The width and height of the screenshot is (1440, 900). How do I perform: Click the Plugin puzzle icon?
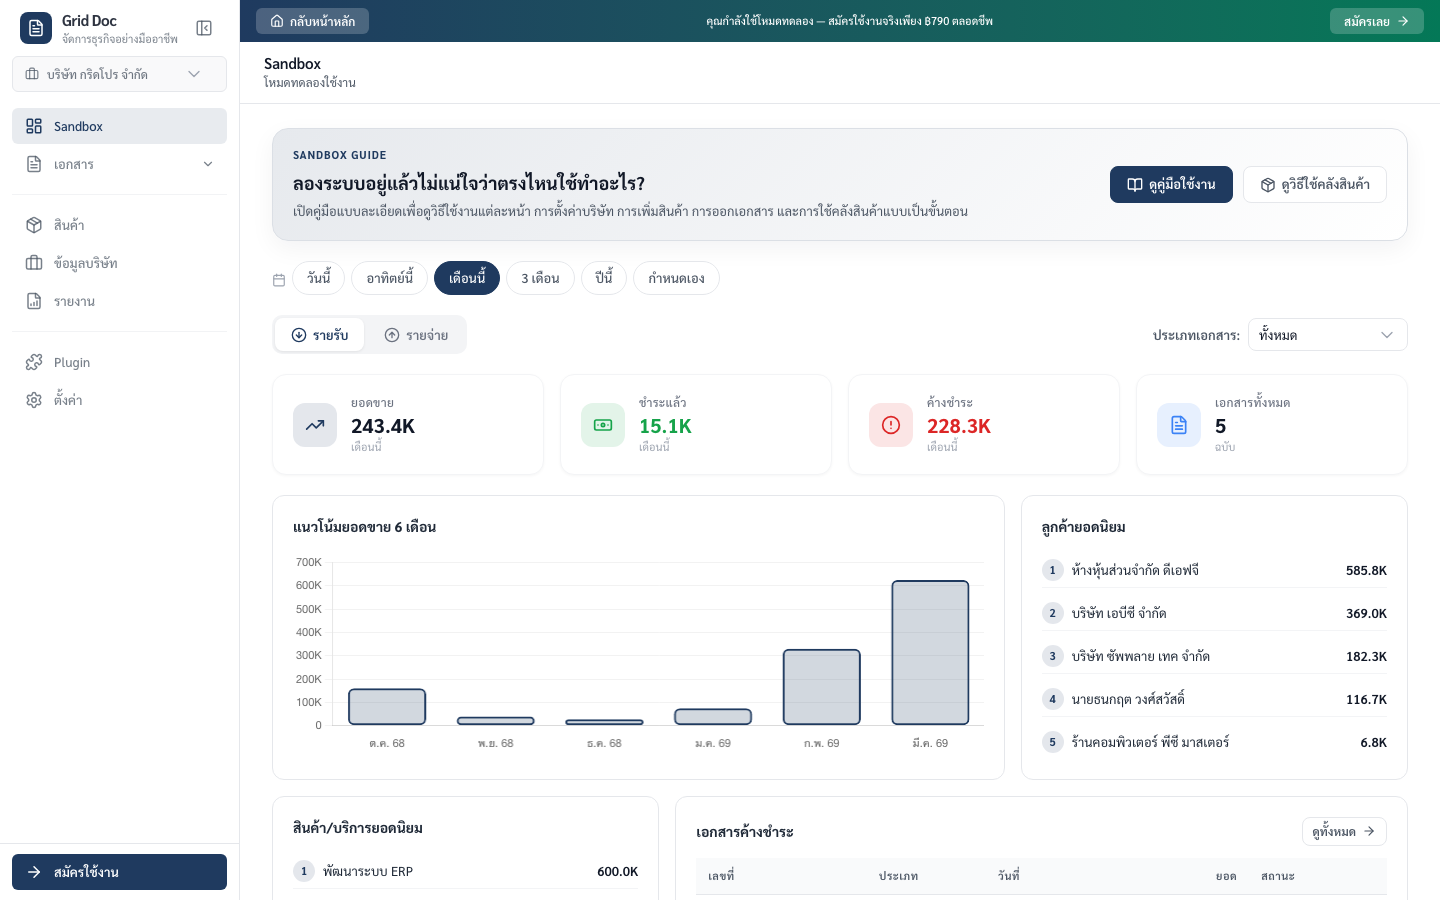(34, 362)
